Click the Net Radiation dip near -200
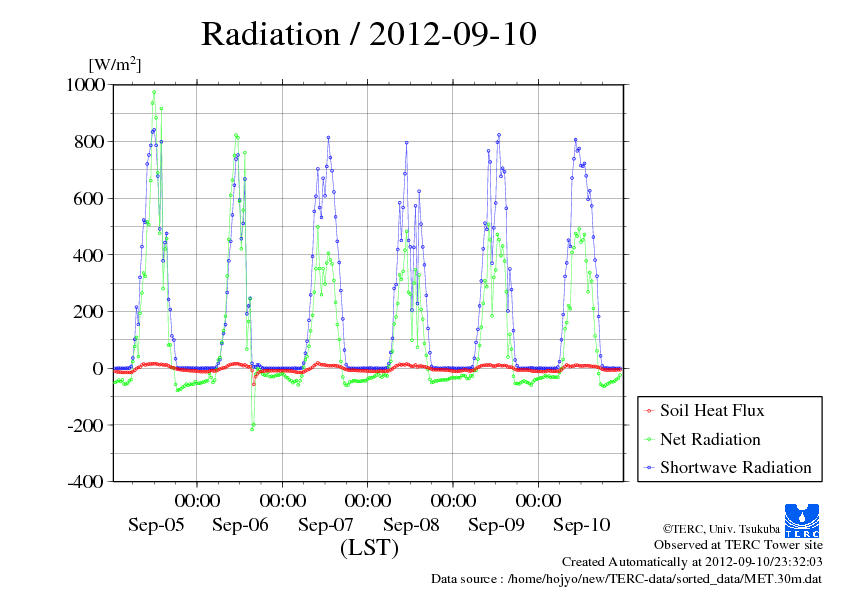This screenshot has width=842, height=595. coord(252,427)
